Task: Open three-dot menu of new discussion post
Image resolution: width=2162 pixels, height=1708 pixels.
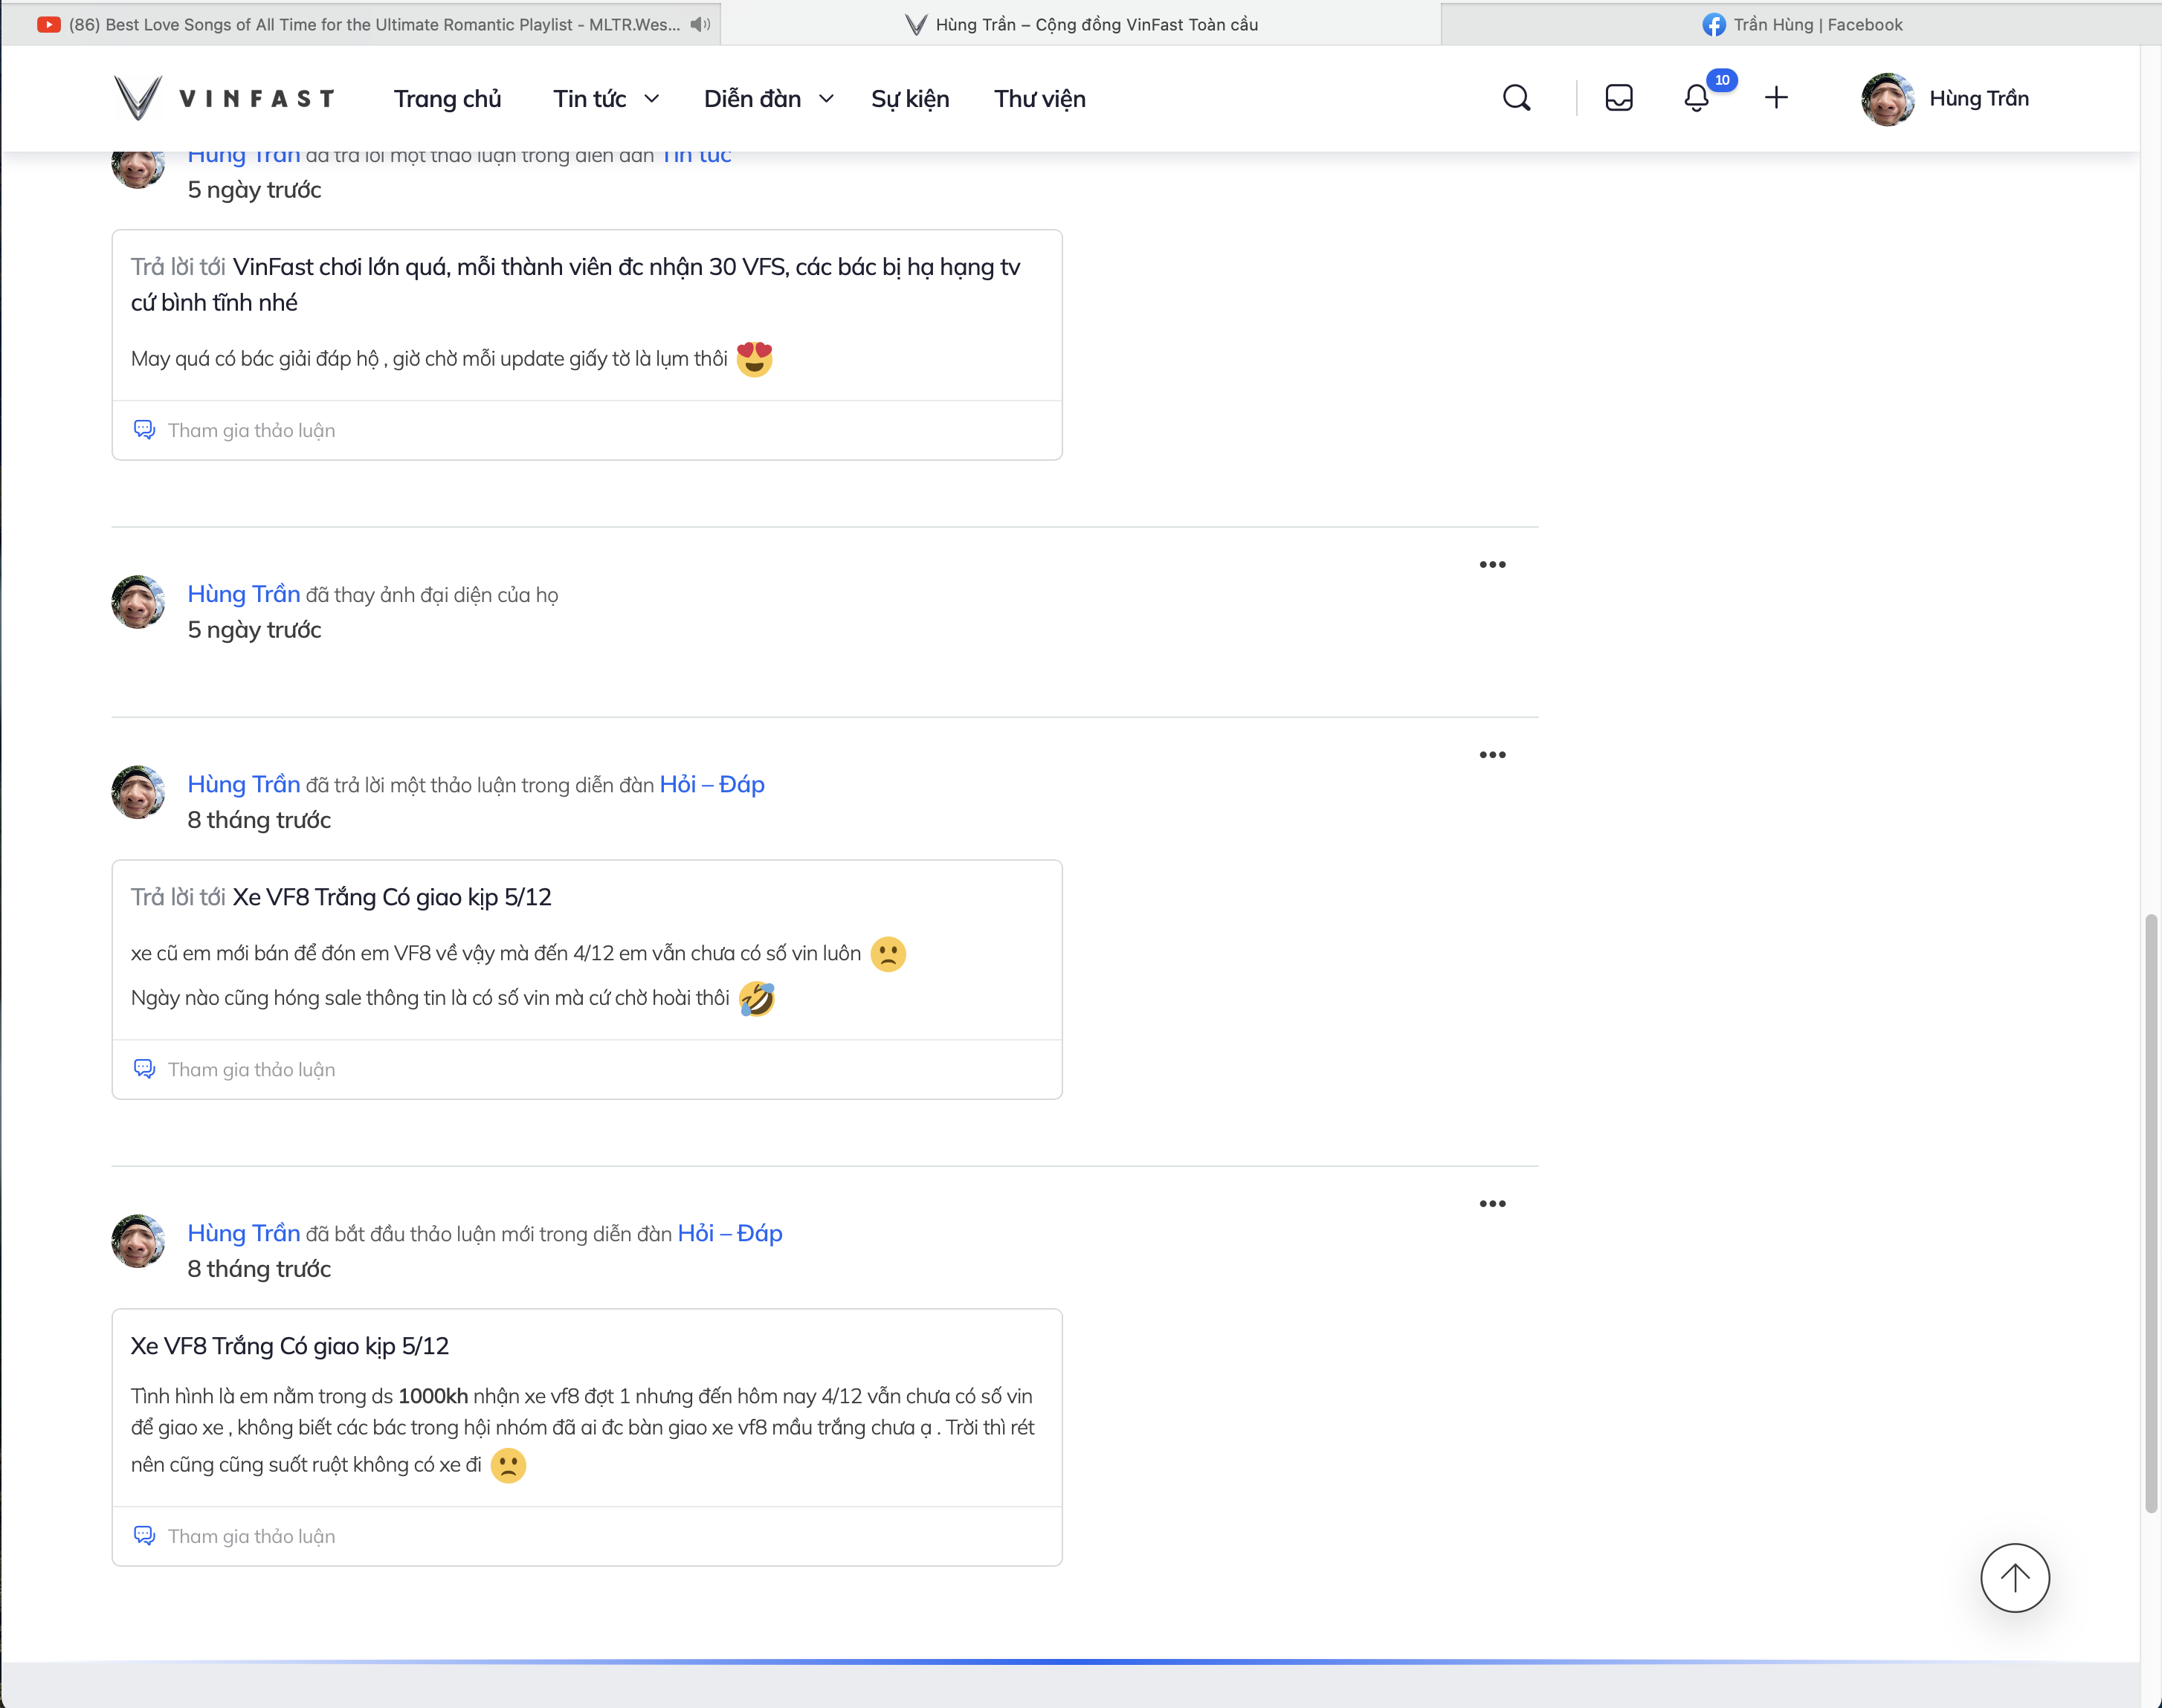Action: pos(1492,1204)
